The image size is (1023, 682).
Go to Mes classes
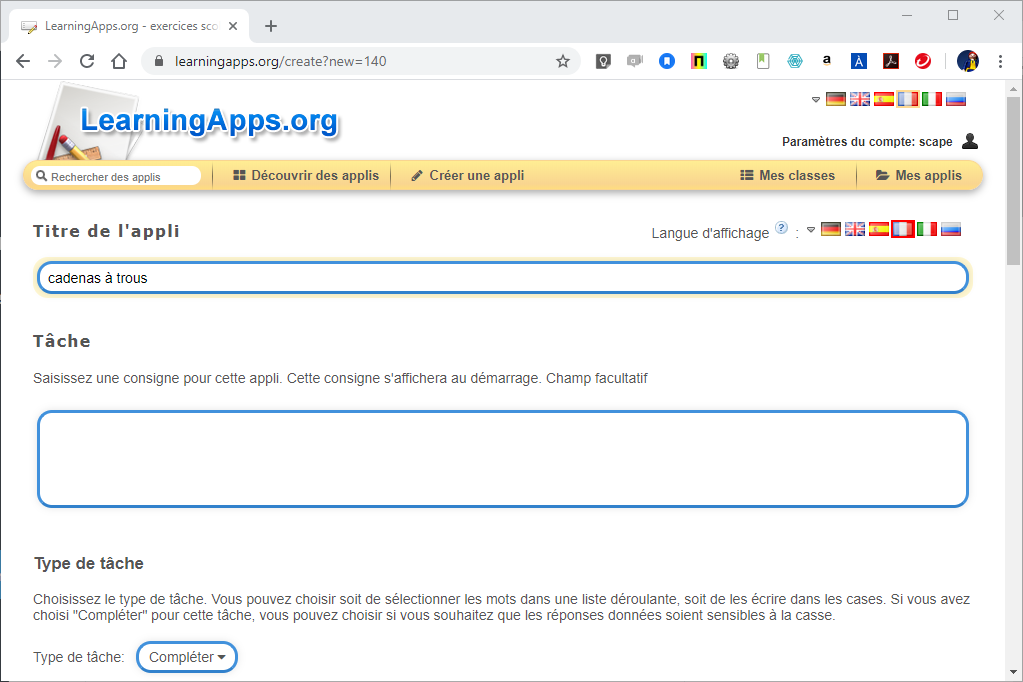click(787, 176)
